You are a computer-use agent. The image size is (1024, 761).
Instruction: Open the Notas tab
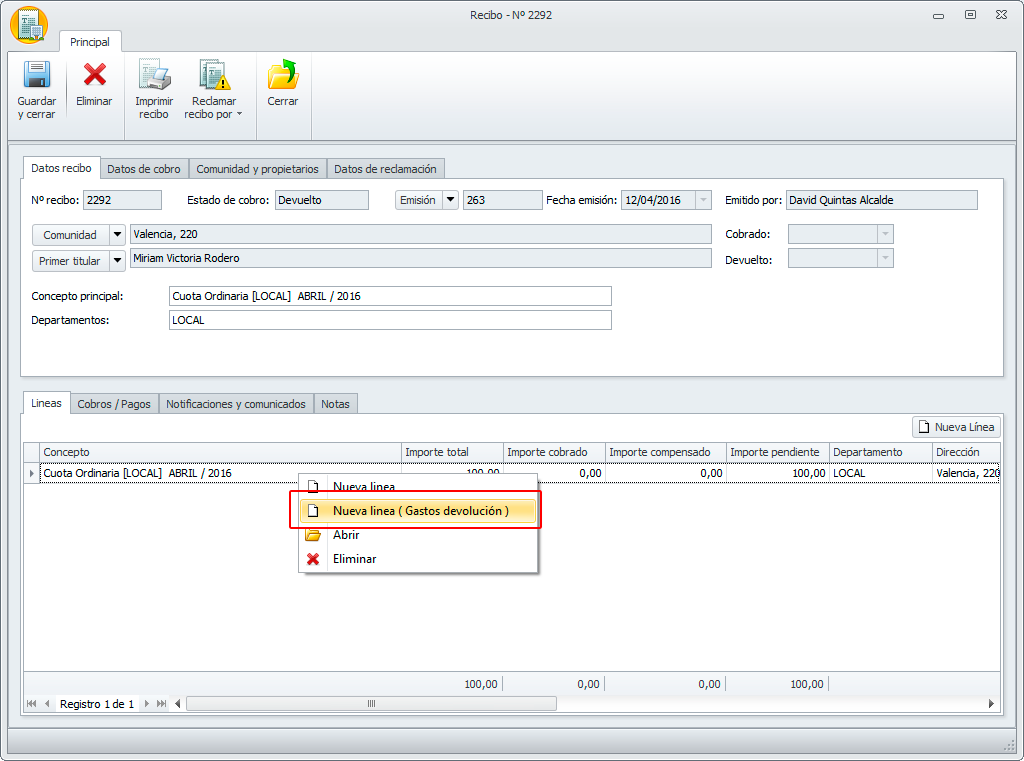[x=335, y=404]
